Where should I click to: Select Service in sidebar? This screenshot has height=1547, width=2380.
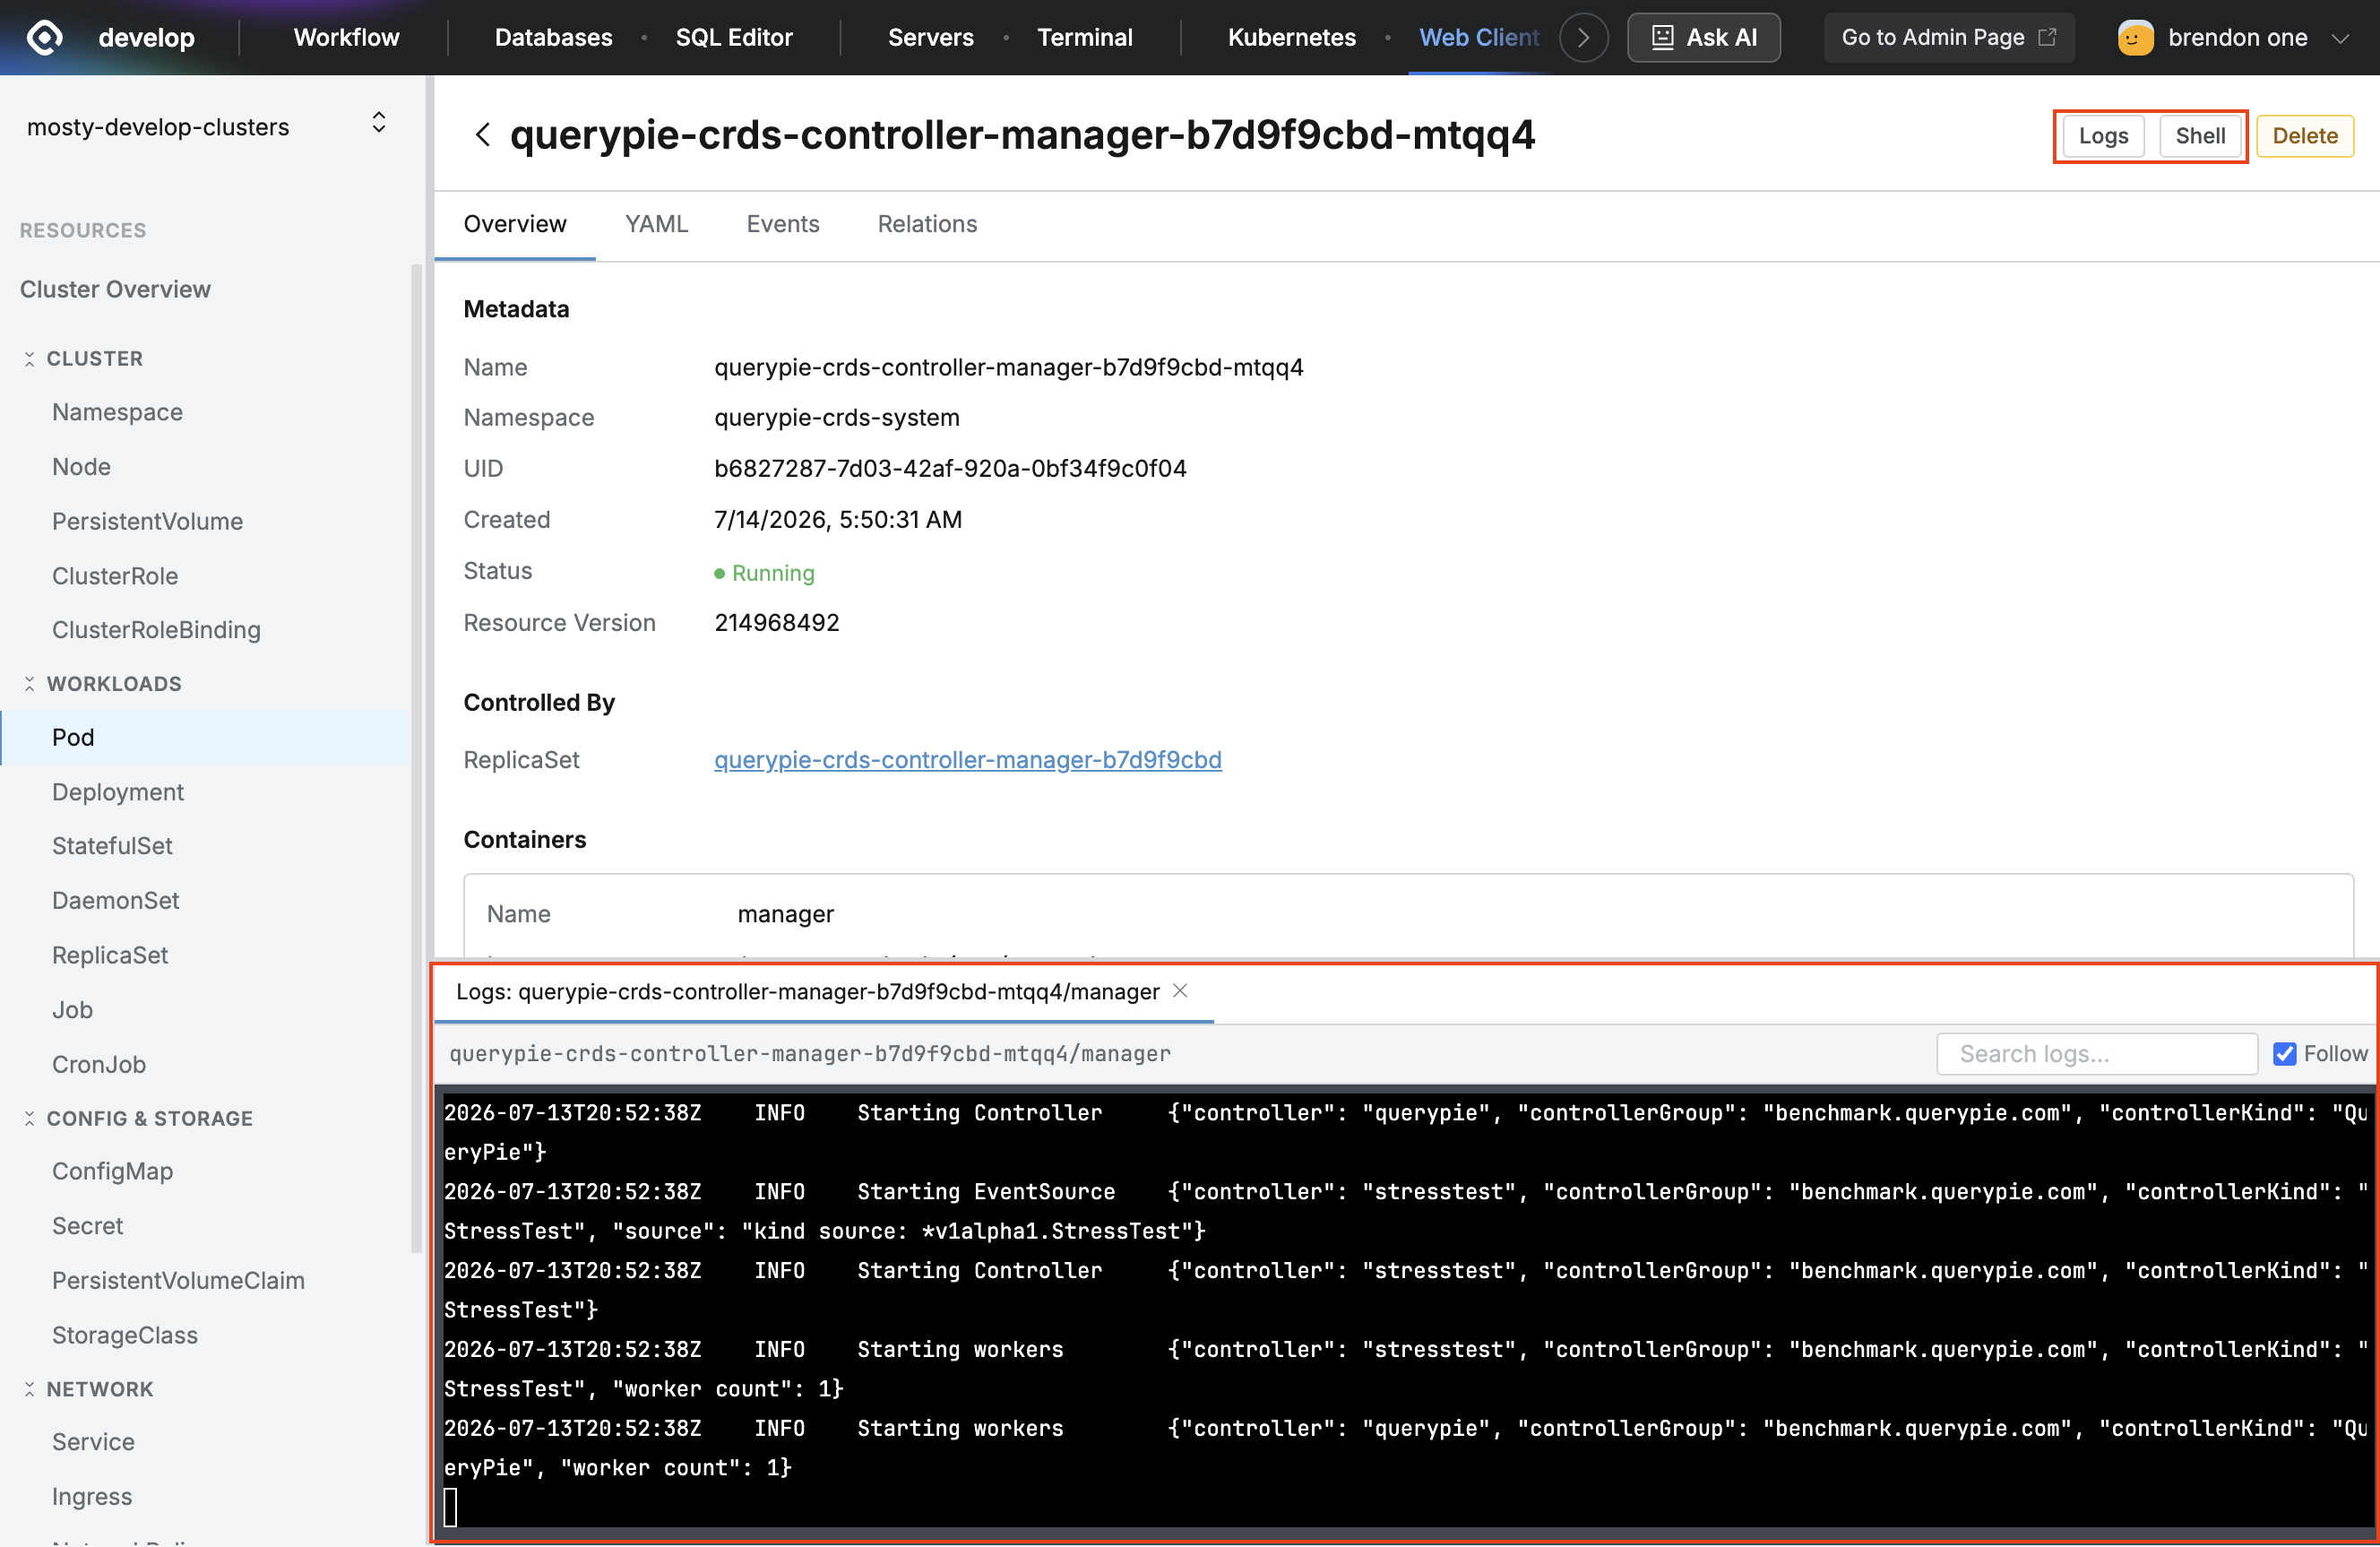coord(93,1442)
